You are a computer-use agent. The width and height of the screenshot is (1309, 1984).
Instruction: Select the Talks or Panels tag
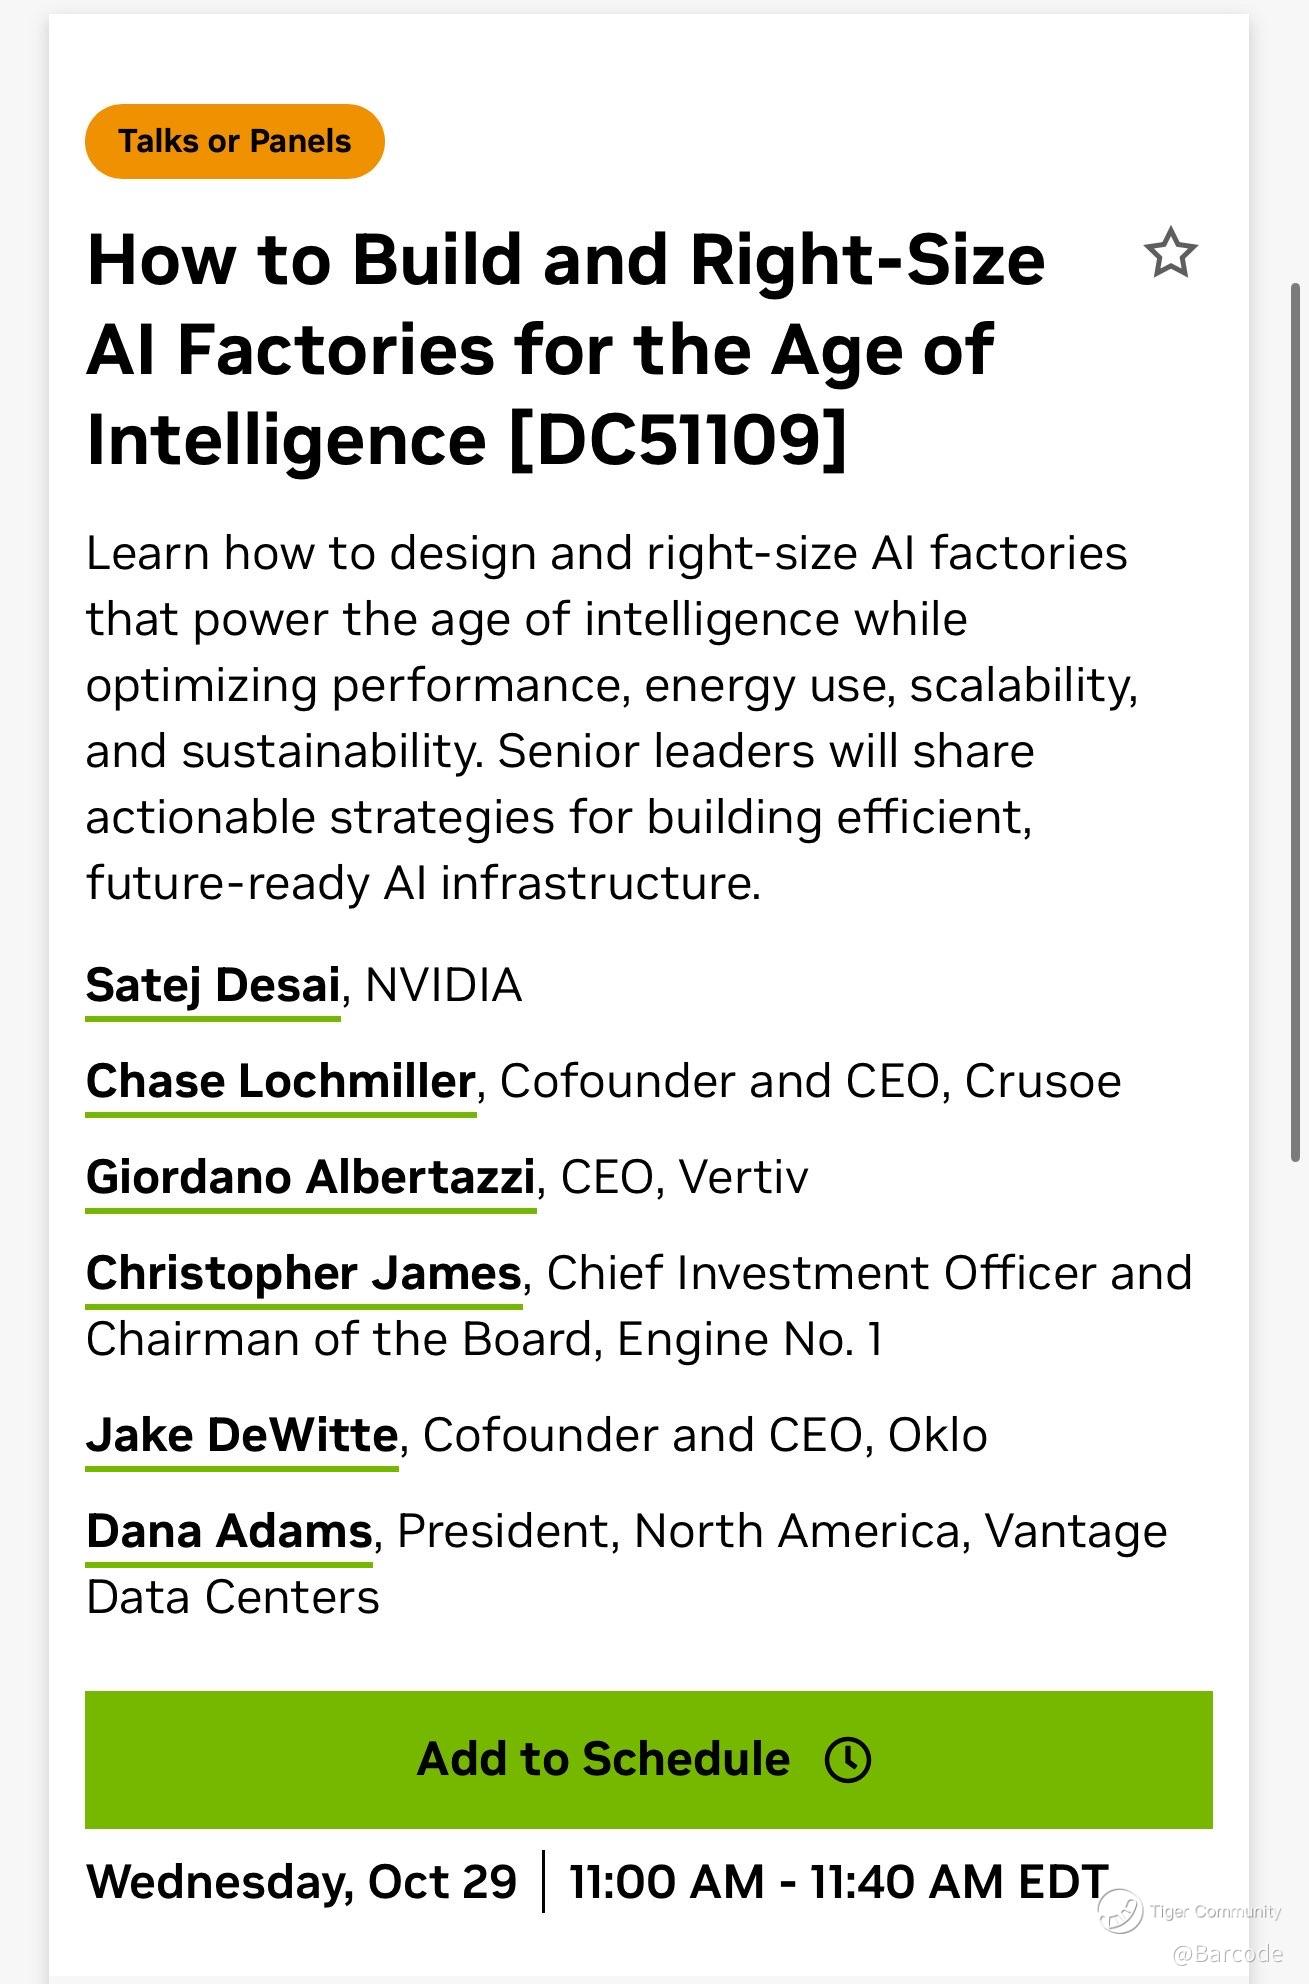coord(234,141)
